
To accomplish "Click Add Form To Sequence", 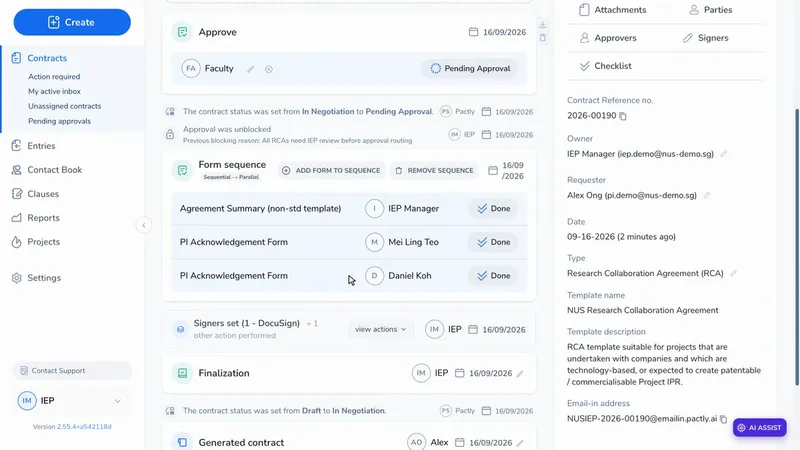I will [x=332, y=170].
